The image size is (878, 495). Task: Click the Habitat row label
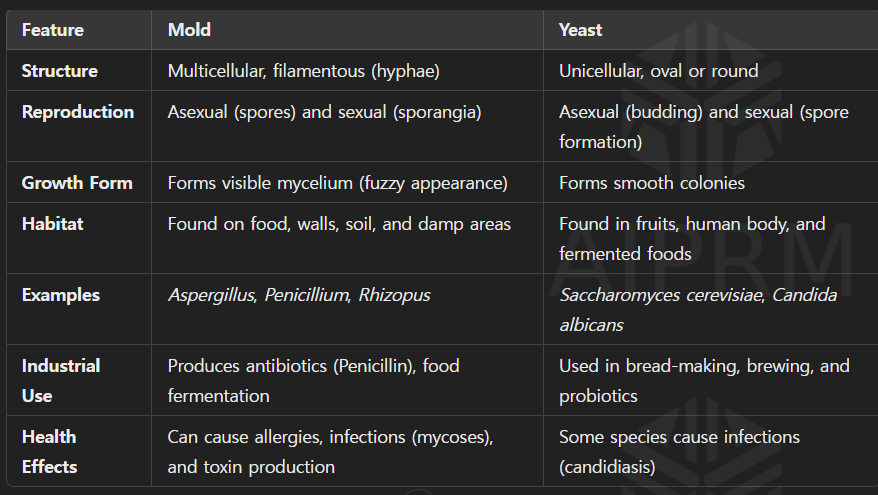(52, 224)
